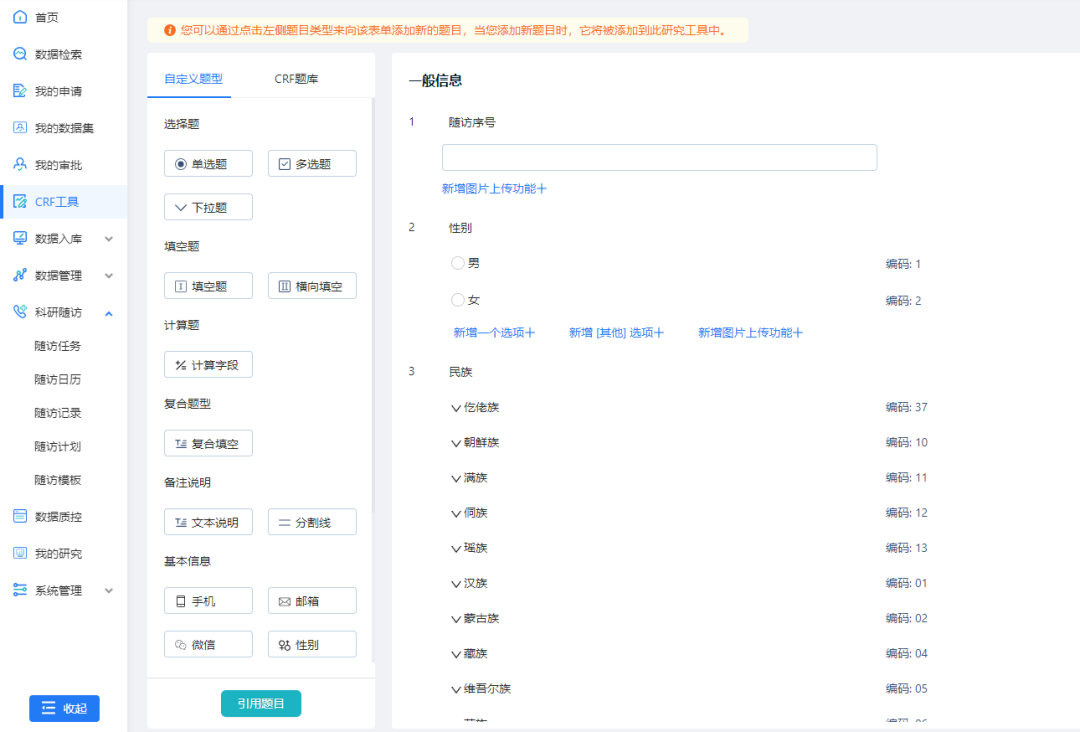The width and height of the screenshot is (1080, 732).
Task: Click 新增一个选项 link under 性别
Action: (x=494, y=333)
